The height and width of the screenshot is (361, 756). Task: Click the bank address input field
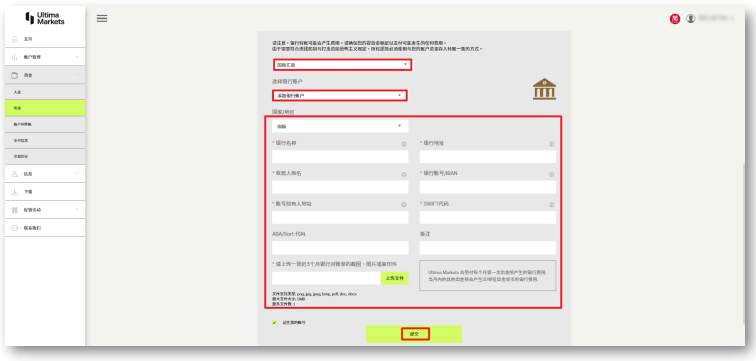point(487,157)
